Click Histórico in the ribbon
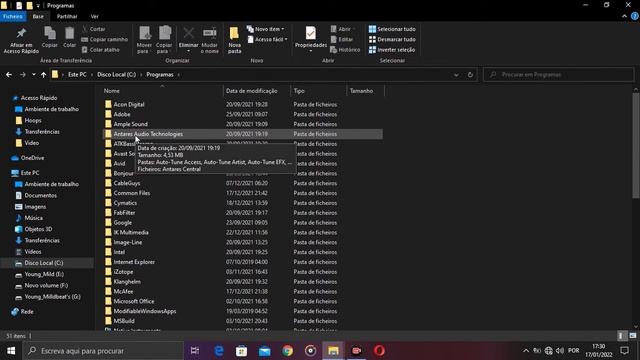This screenshot has width=640, height=360. point(345,49)
